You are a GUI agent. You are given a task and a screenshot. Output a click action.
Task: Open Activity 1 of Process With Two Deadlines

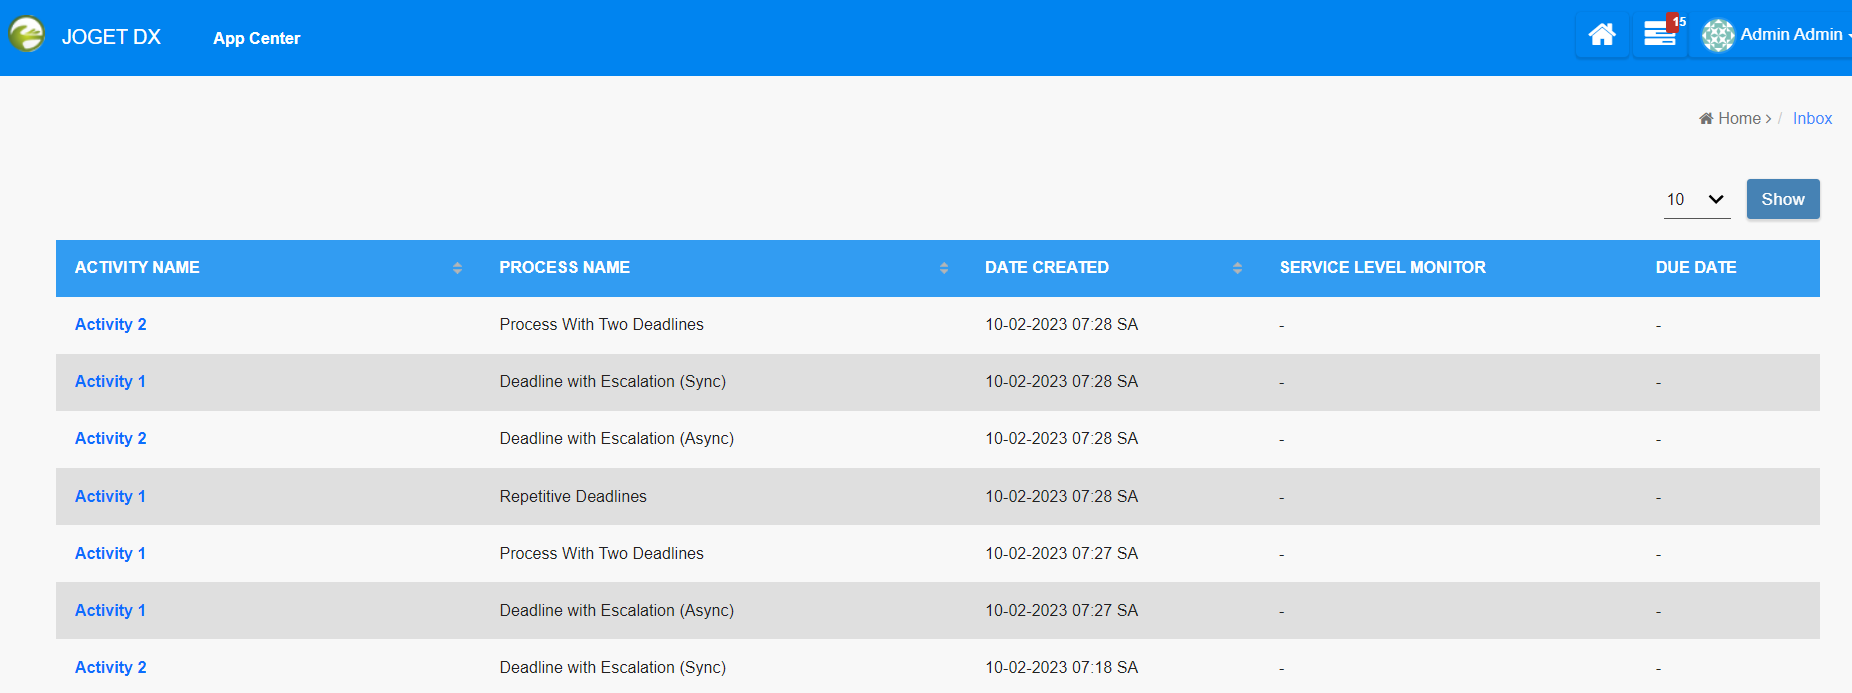pyautogui.click(x=110, y=554)
